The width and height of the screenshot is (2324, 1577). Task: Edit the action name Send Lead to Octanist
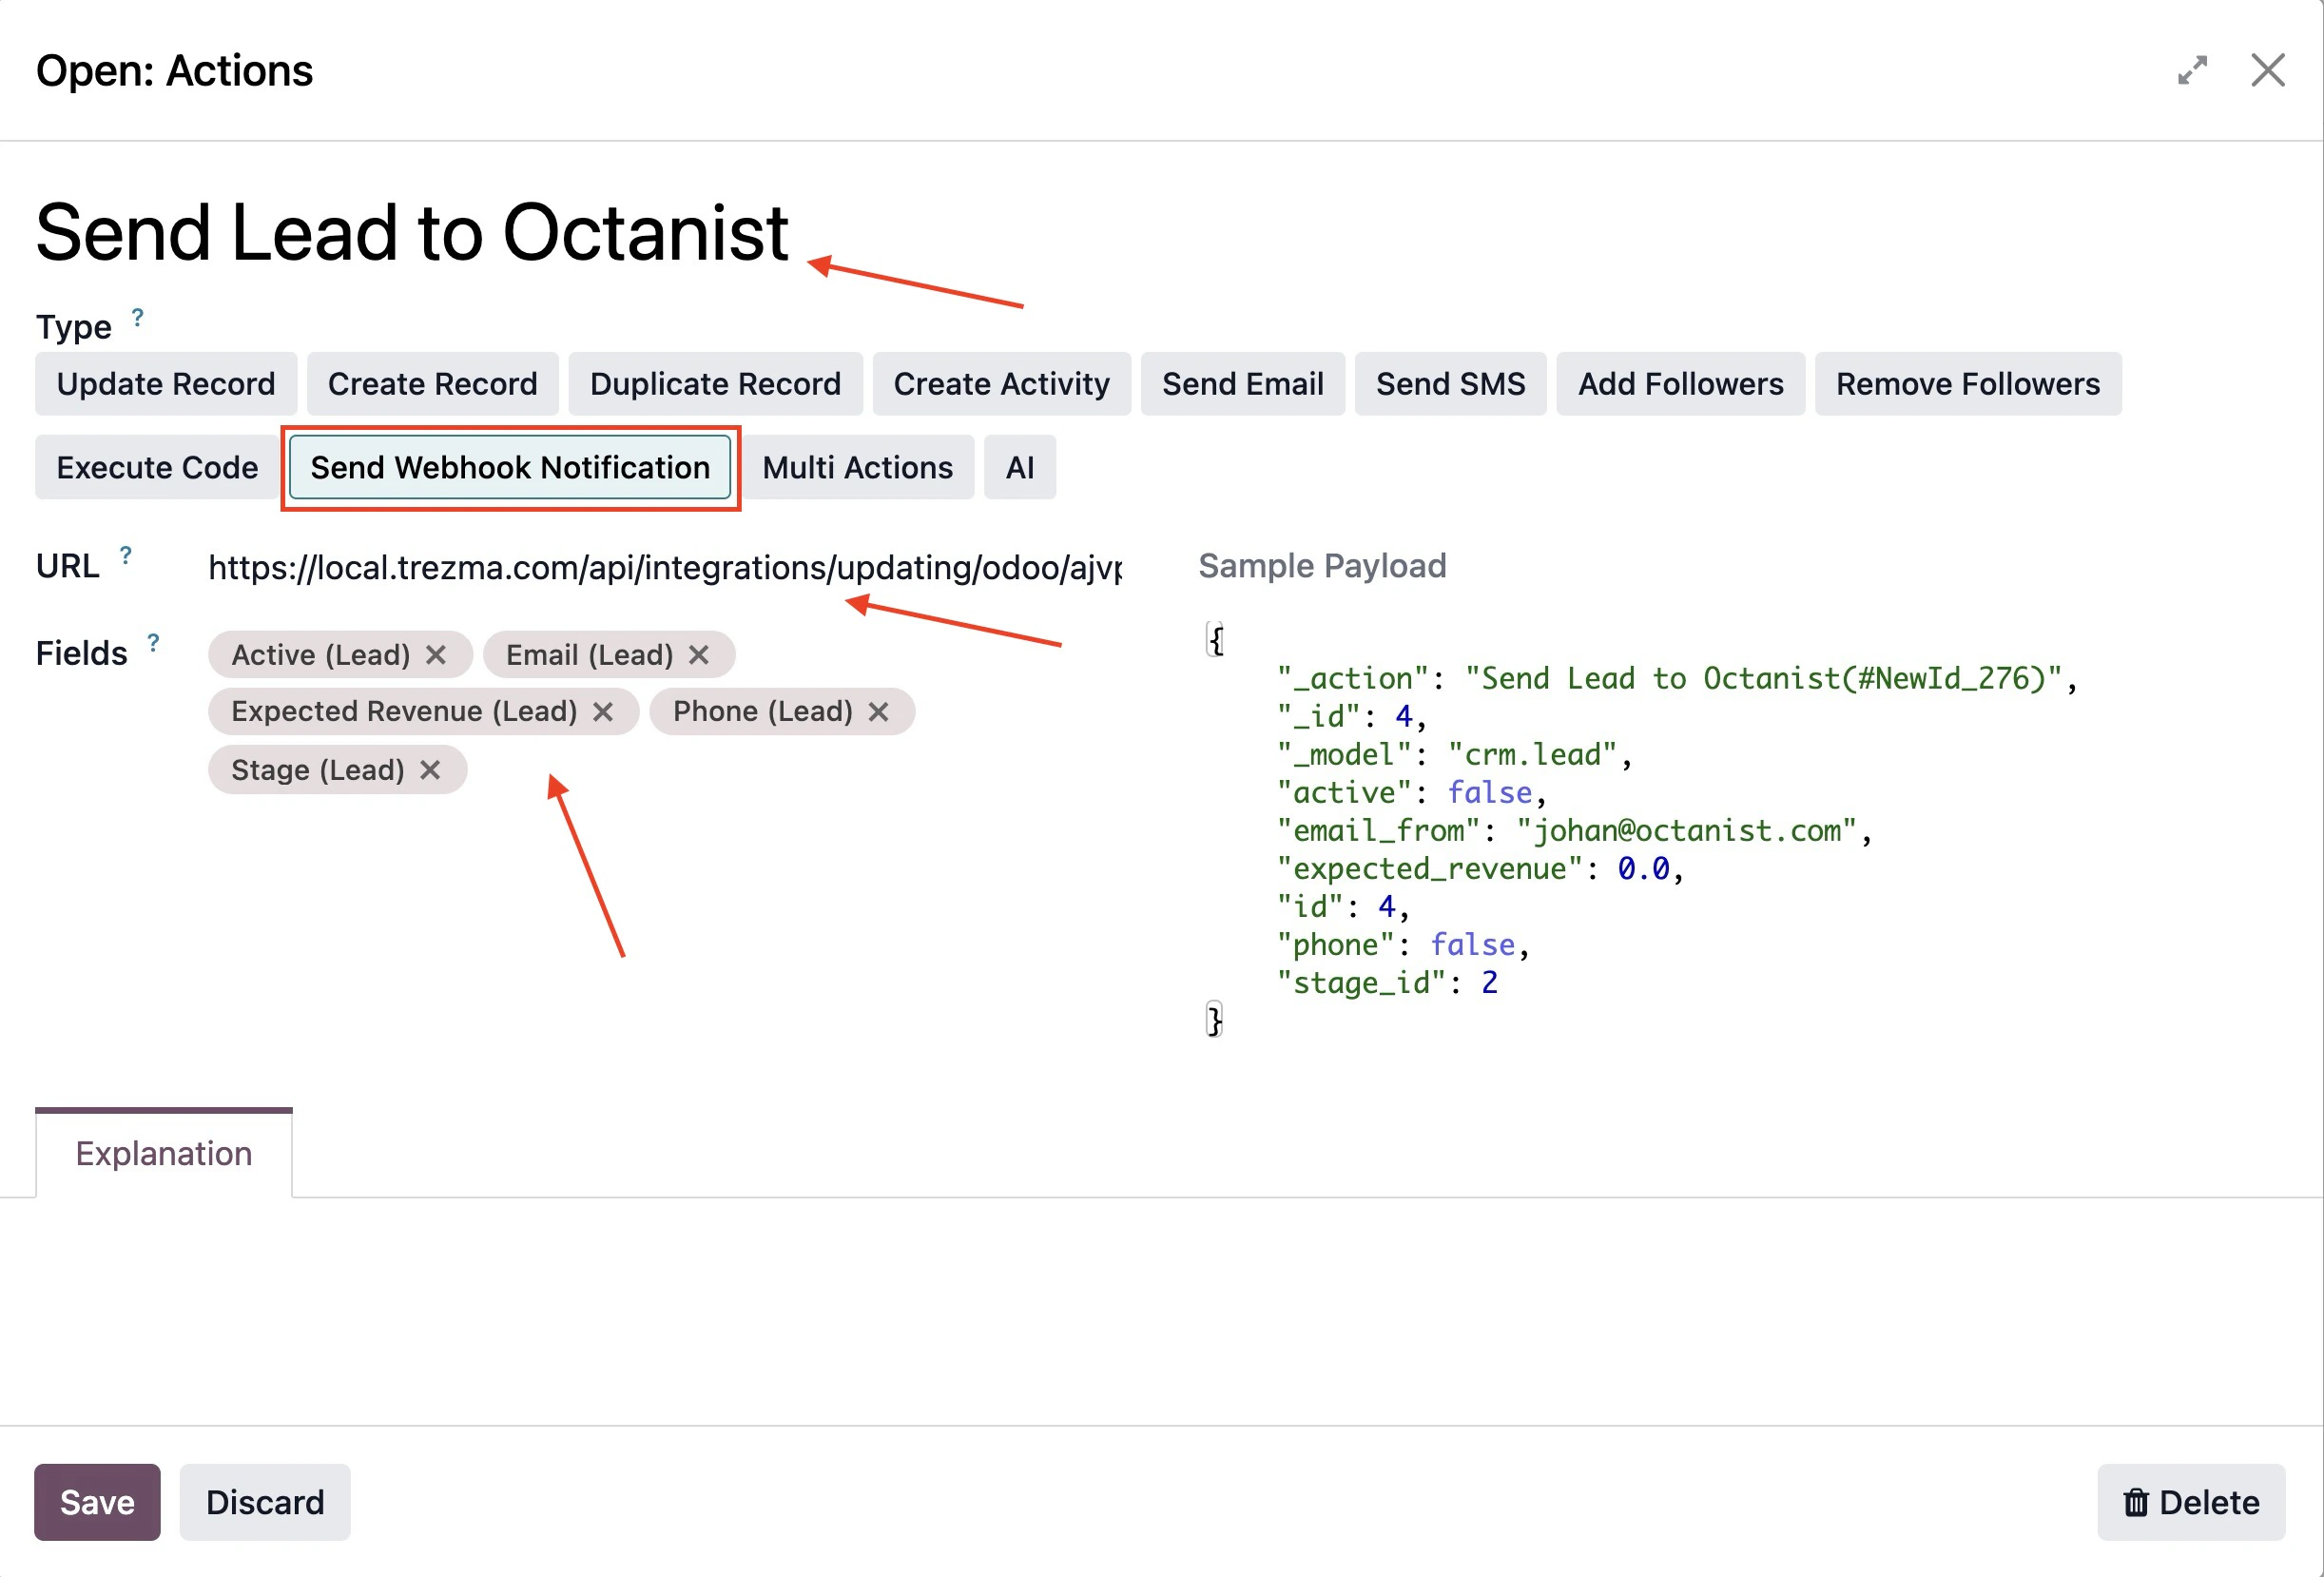[412, 233]
